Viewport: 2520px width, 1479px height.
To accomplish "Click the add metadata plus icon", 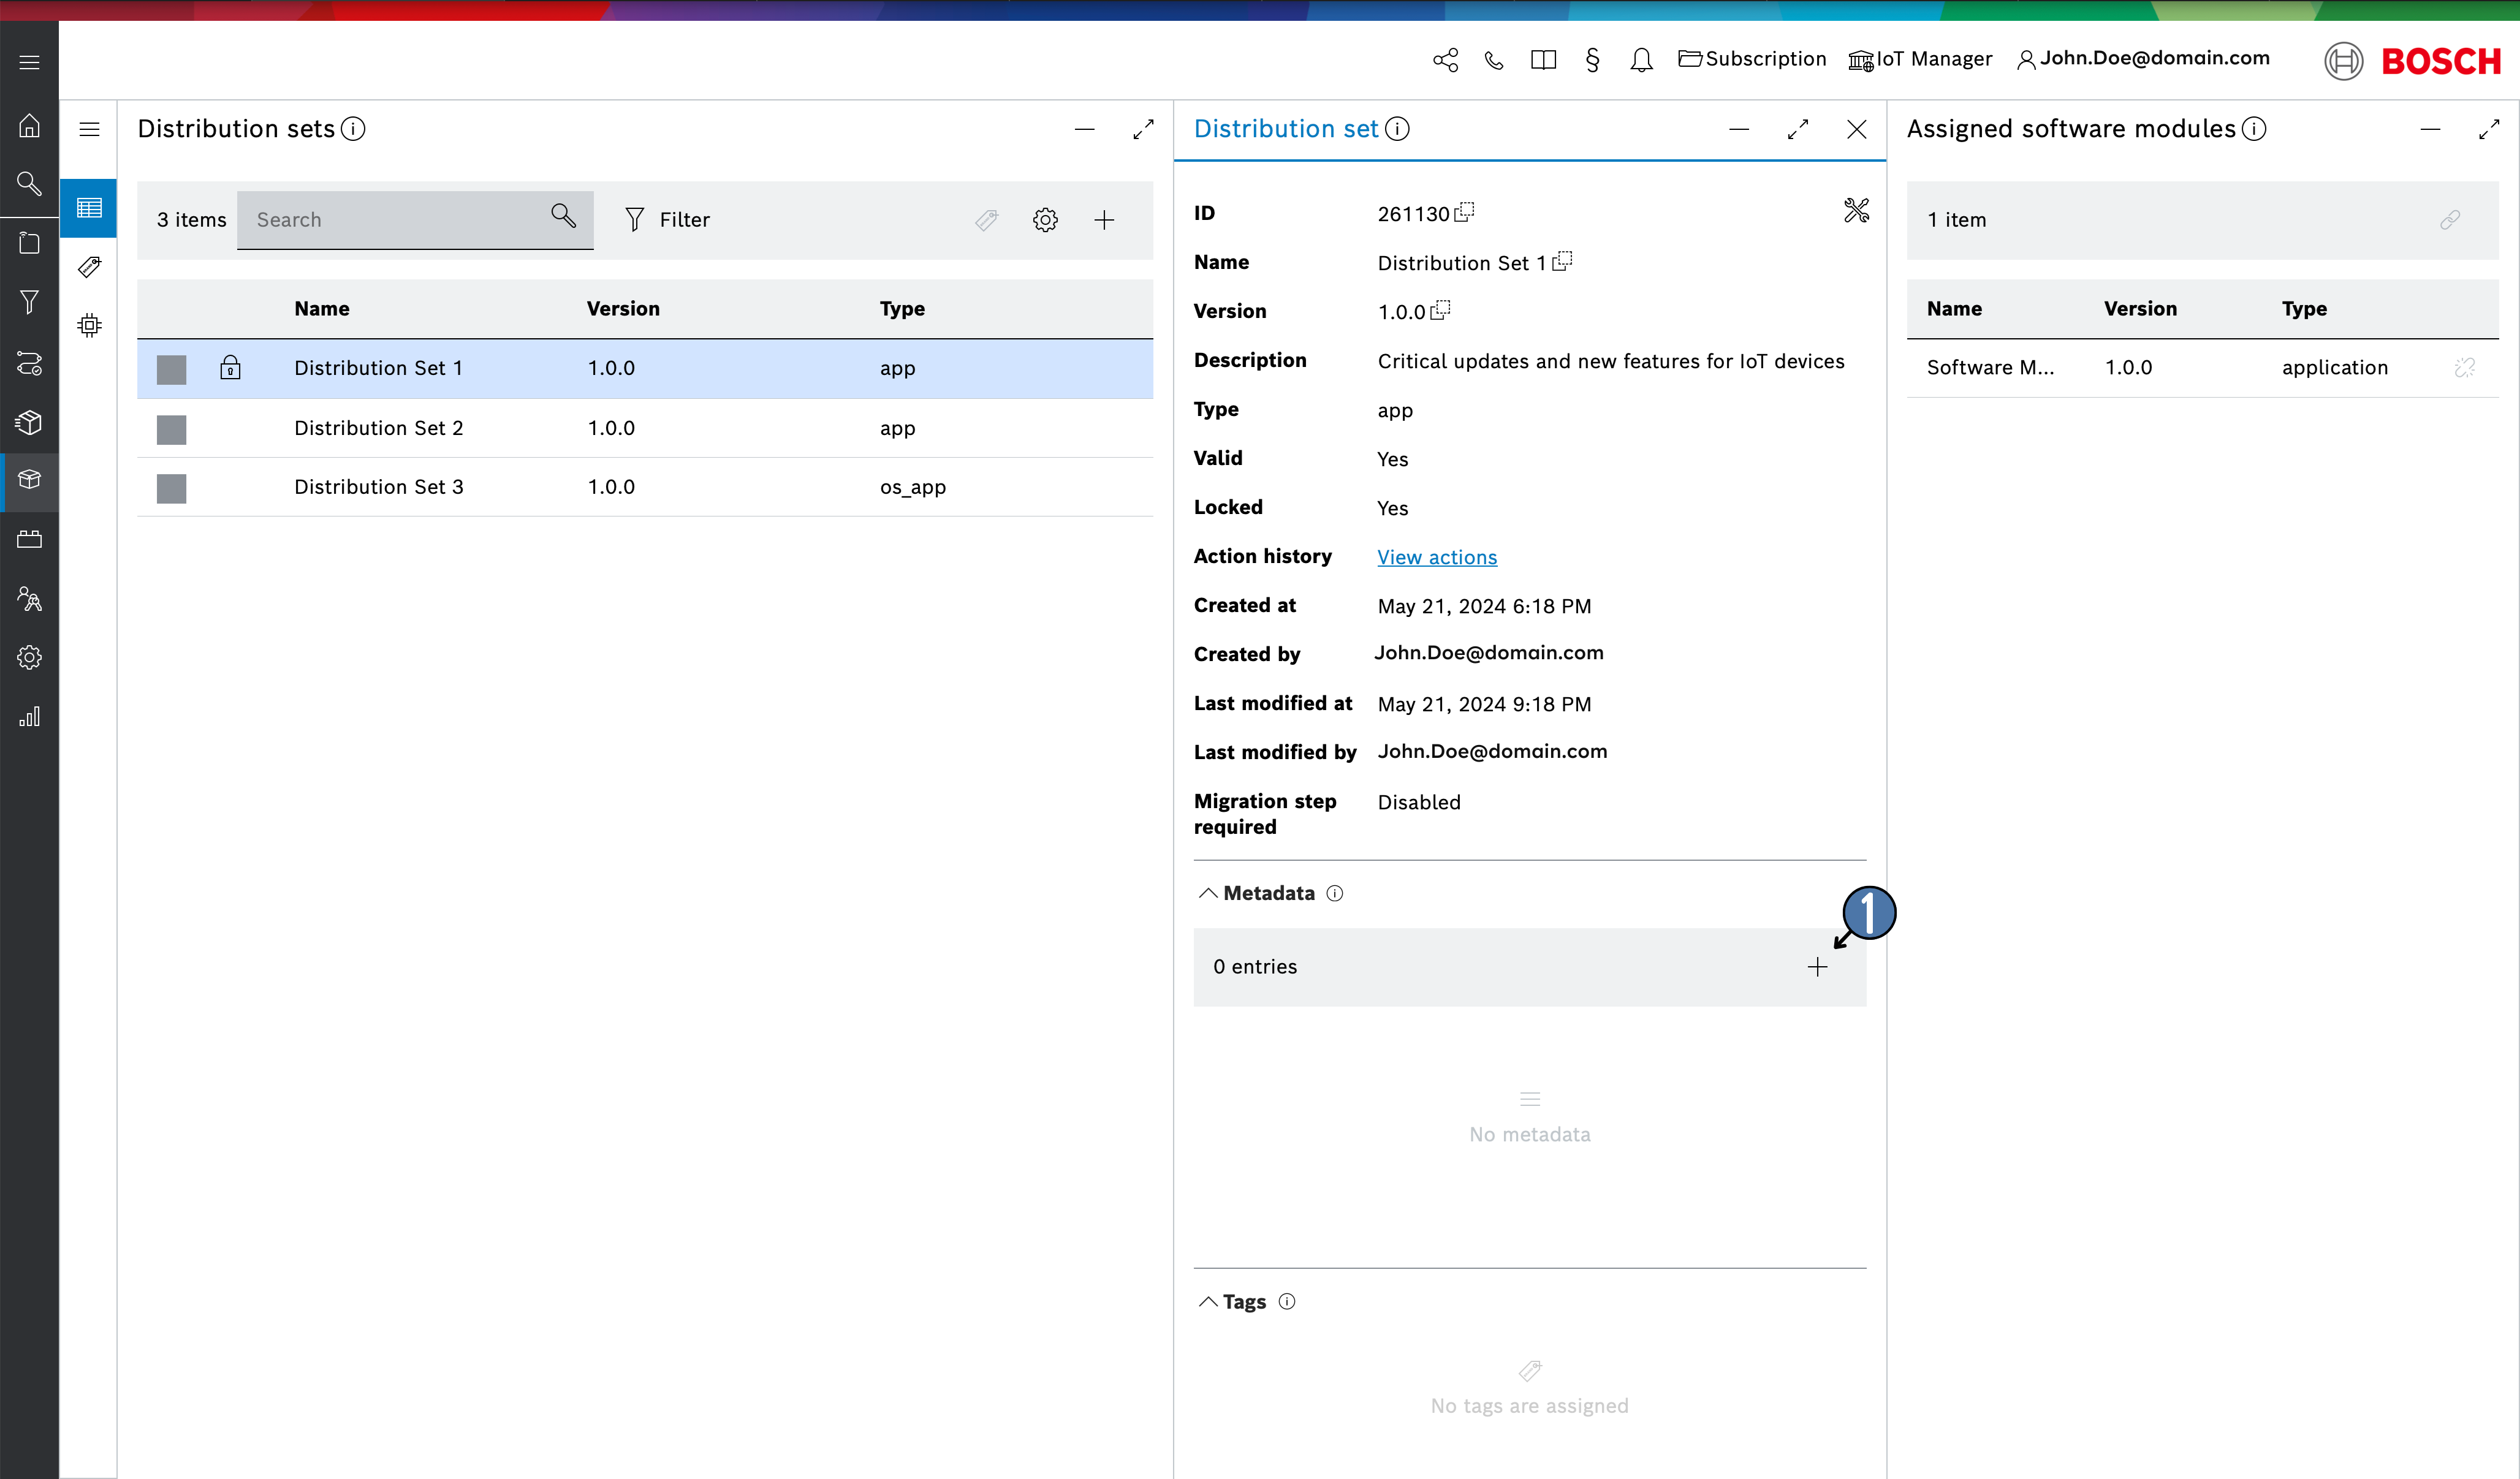I will 1816,967.
